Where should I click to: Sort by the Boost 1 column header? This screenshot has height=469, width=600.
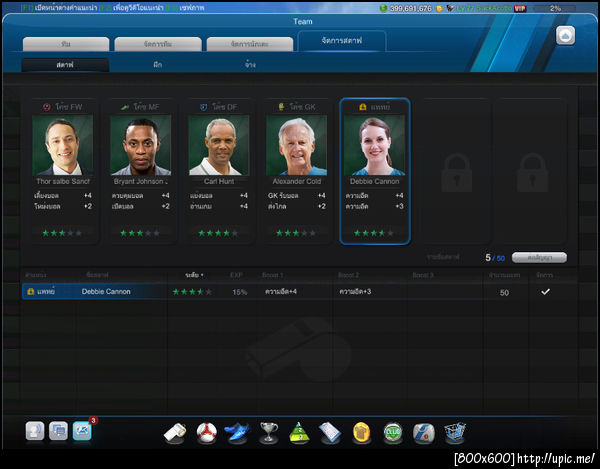pos(272,275)
